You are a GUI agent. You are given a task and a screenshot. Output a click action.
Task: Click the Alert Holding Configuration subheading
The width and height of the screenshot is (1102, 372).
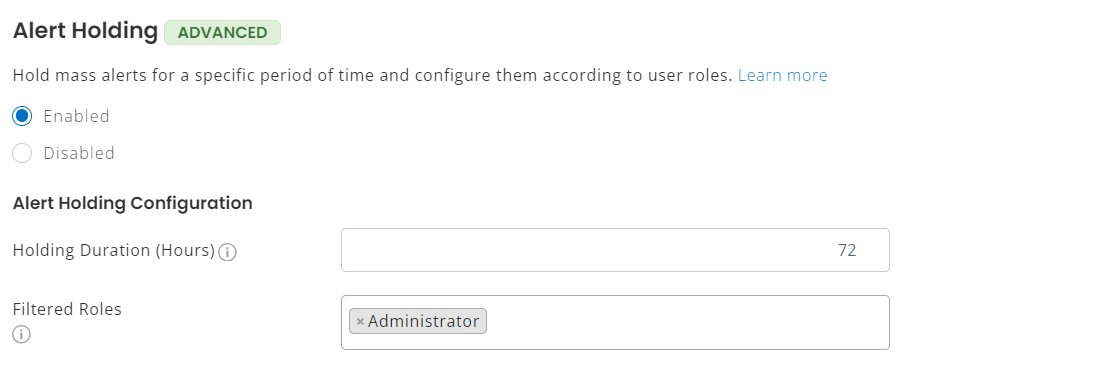tap(132, 203)
